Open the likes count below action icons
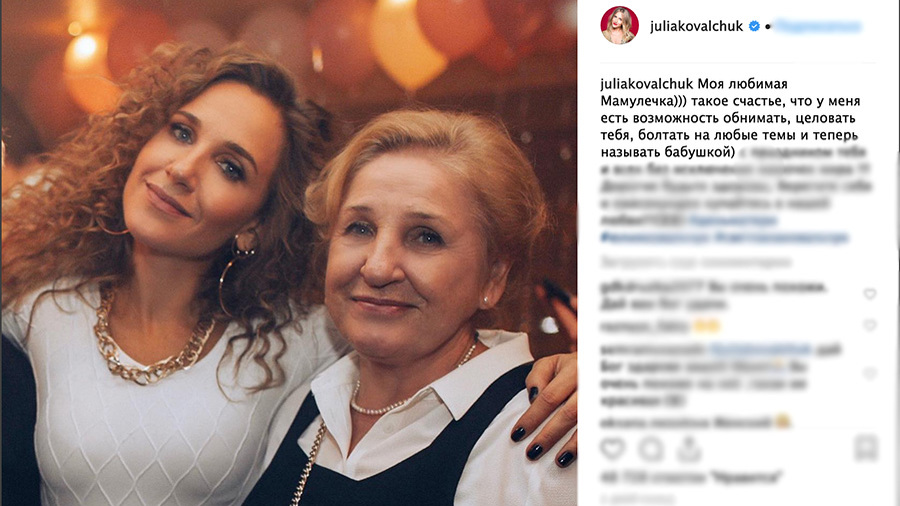The width and height of the screenshot is (900, 506). [691, 477]
